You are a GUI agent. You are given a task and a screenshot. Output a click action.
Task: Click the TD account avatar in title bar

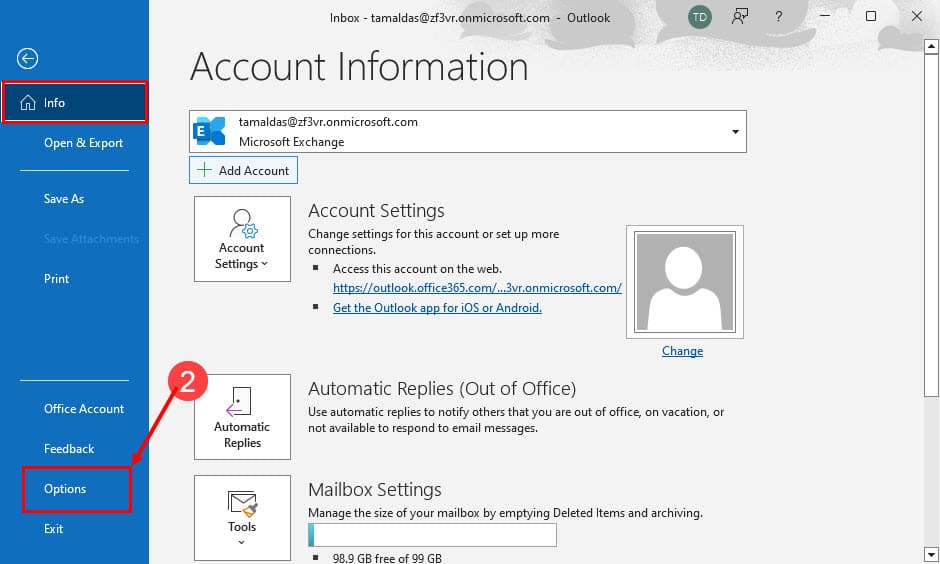699,17
